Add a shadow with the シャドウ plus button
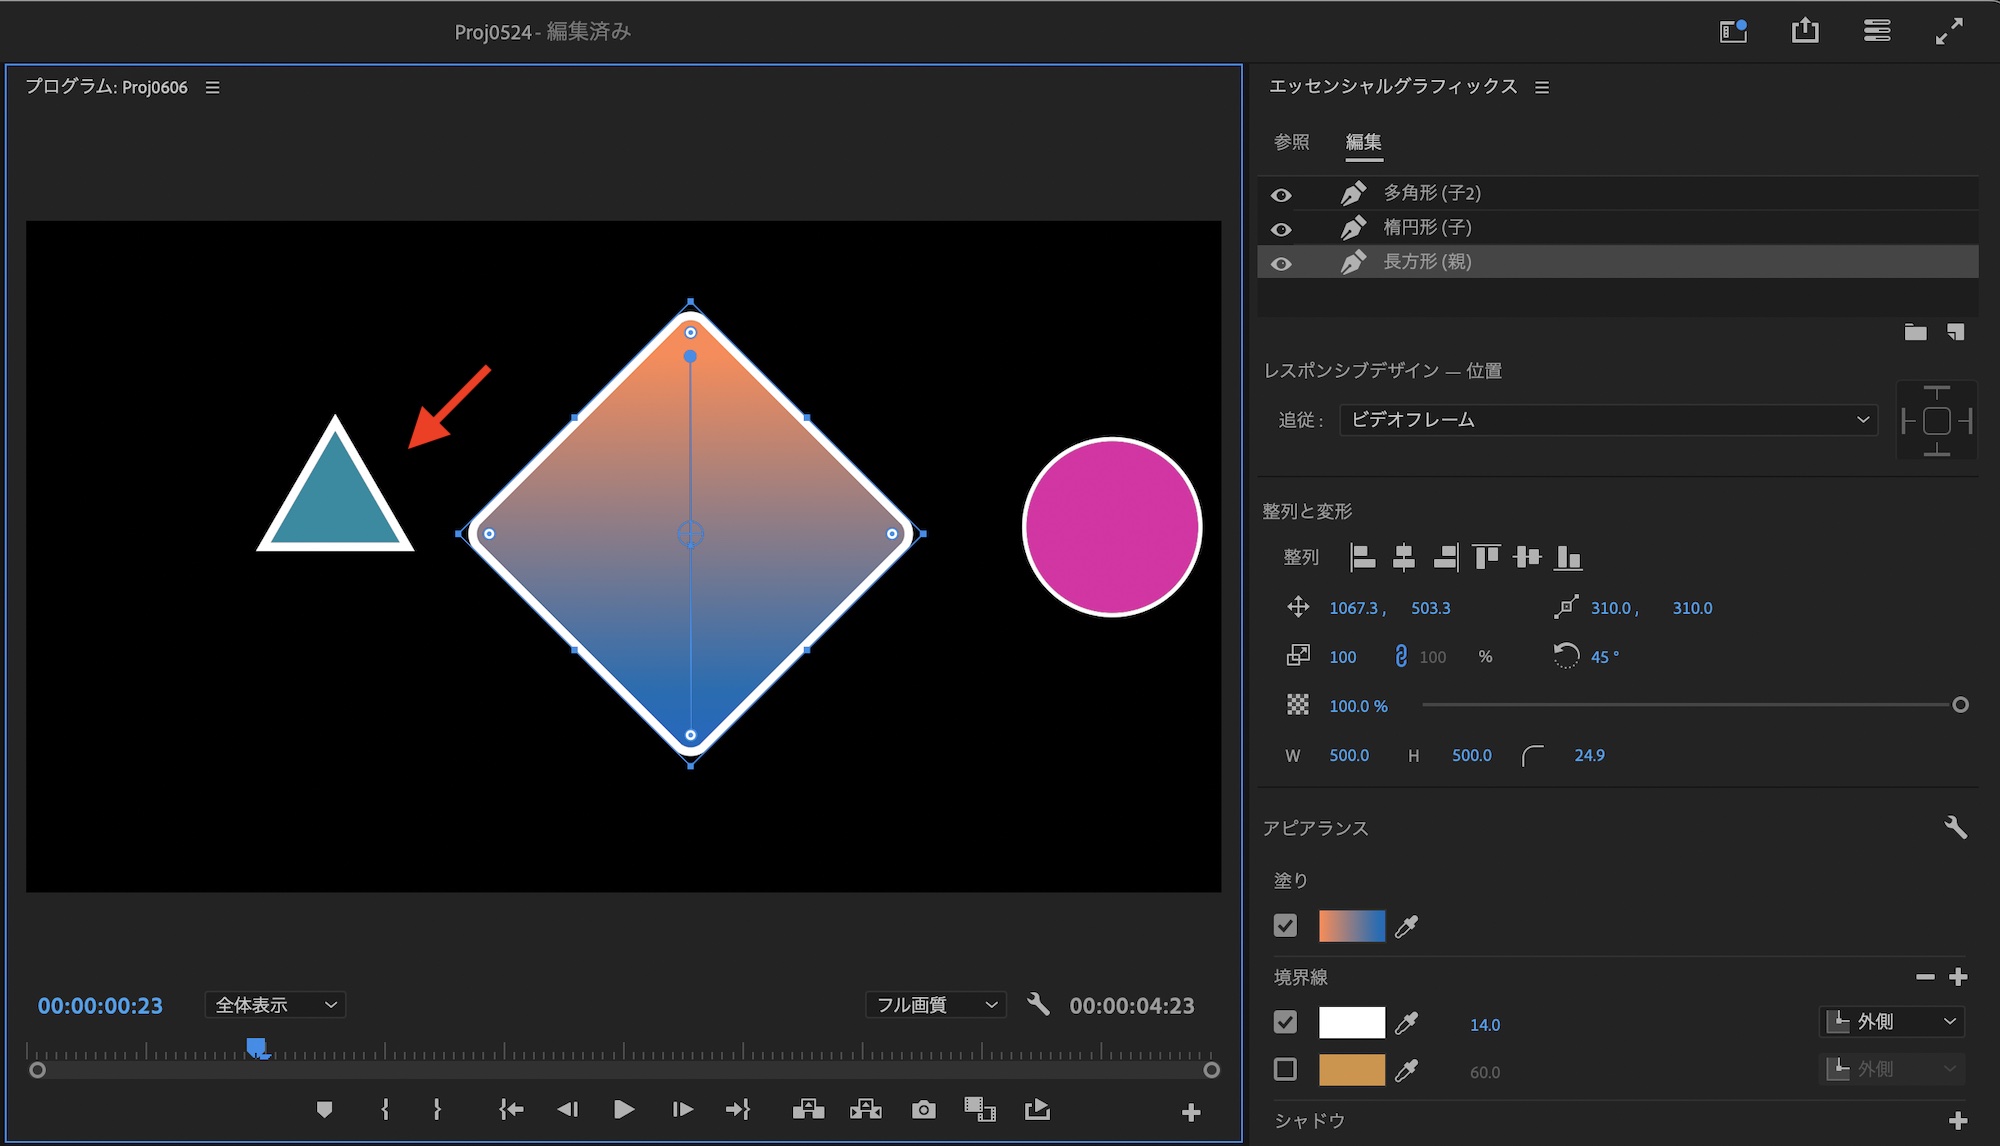Screen dimensions: 2000x1146 pyautogui.click(x=1958, y=1120)
